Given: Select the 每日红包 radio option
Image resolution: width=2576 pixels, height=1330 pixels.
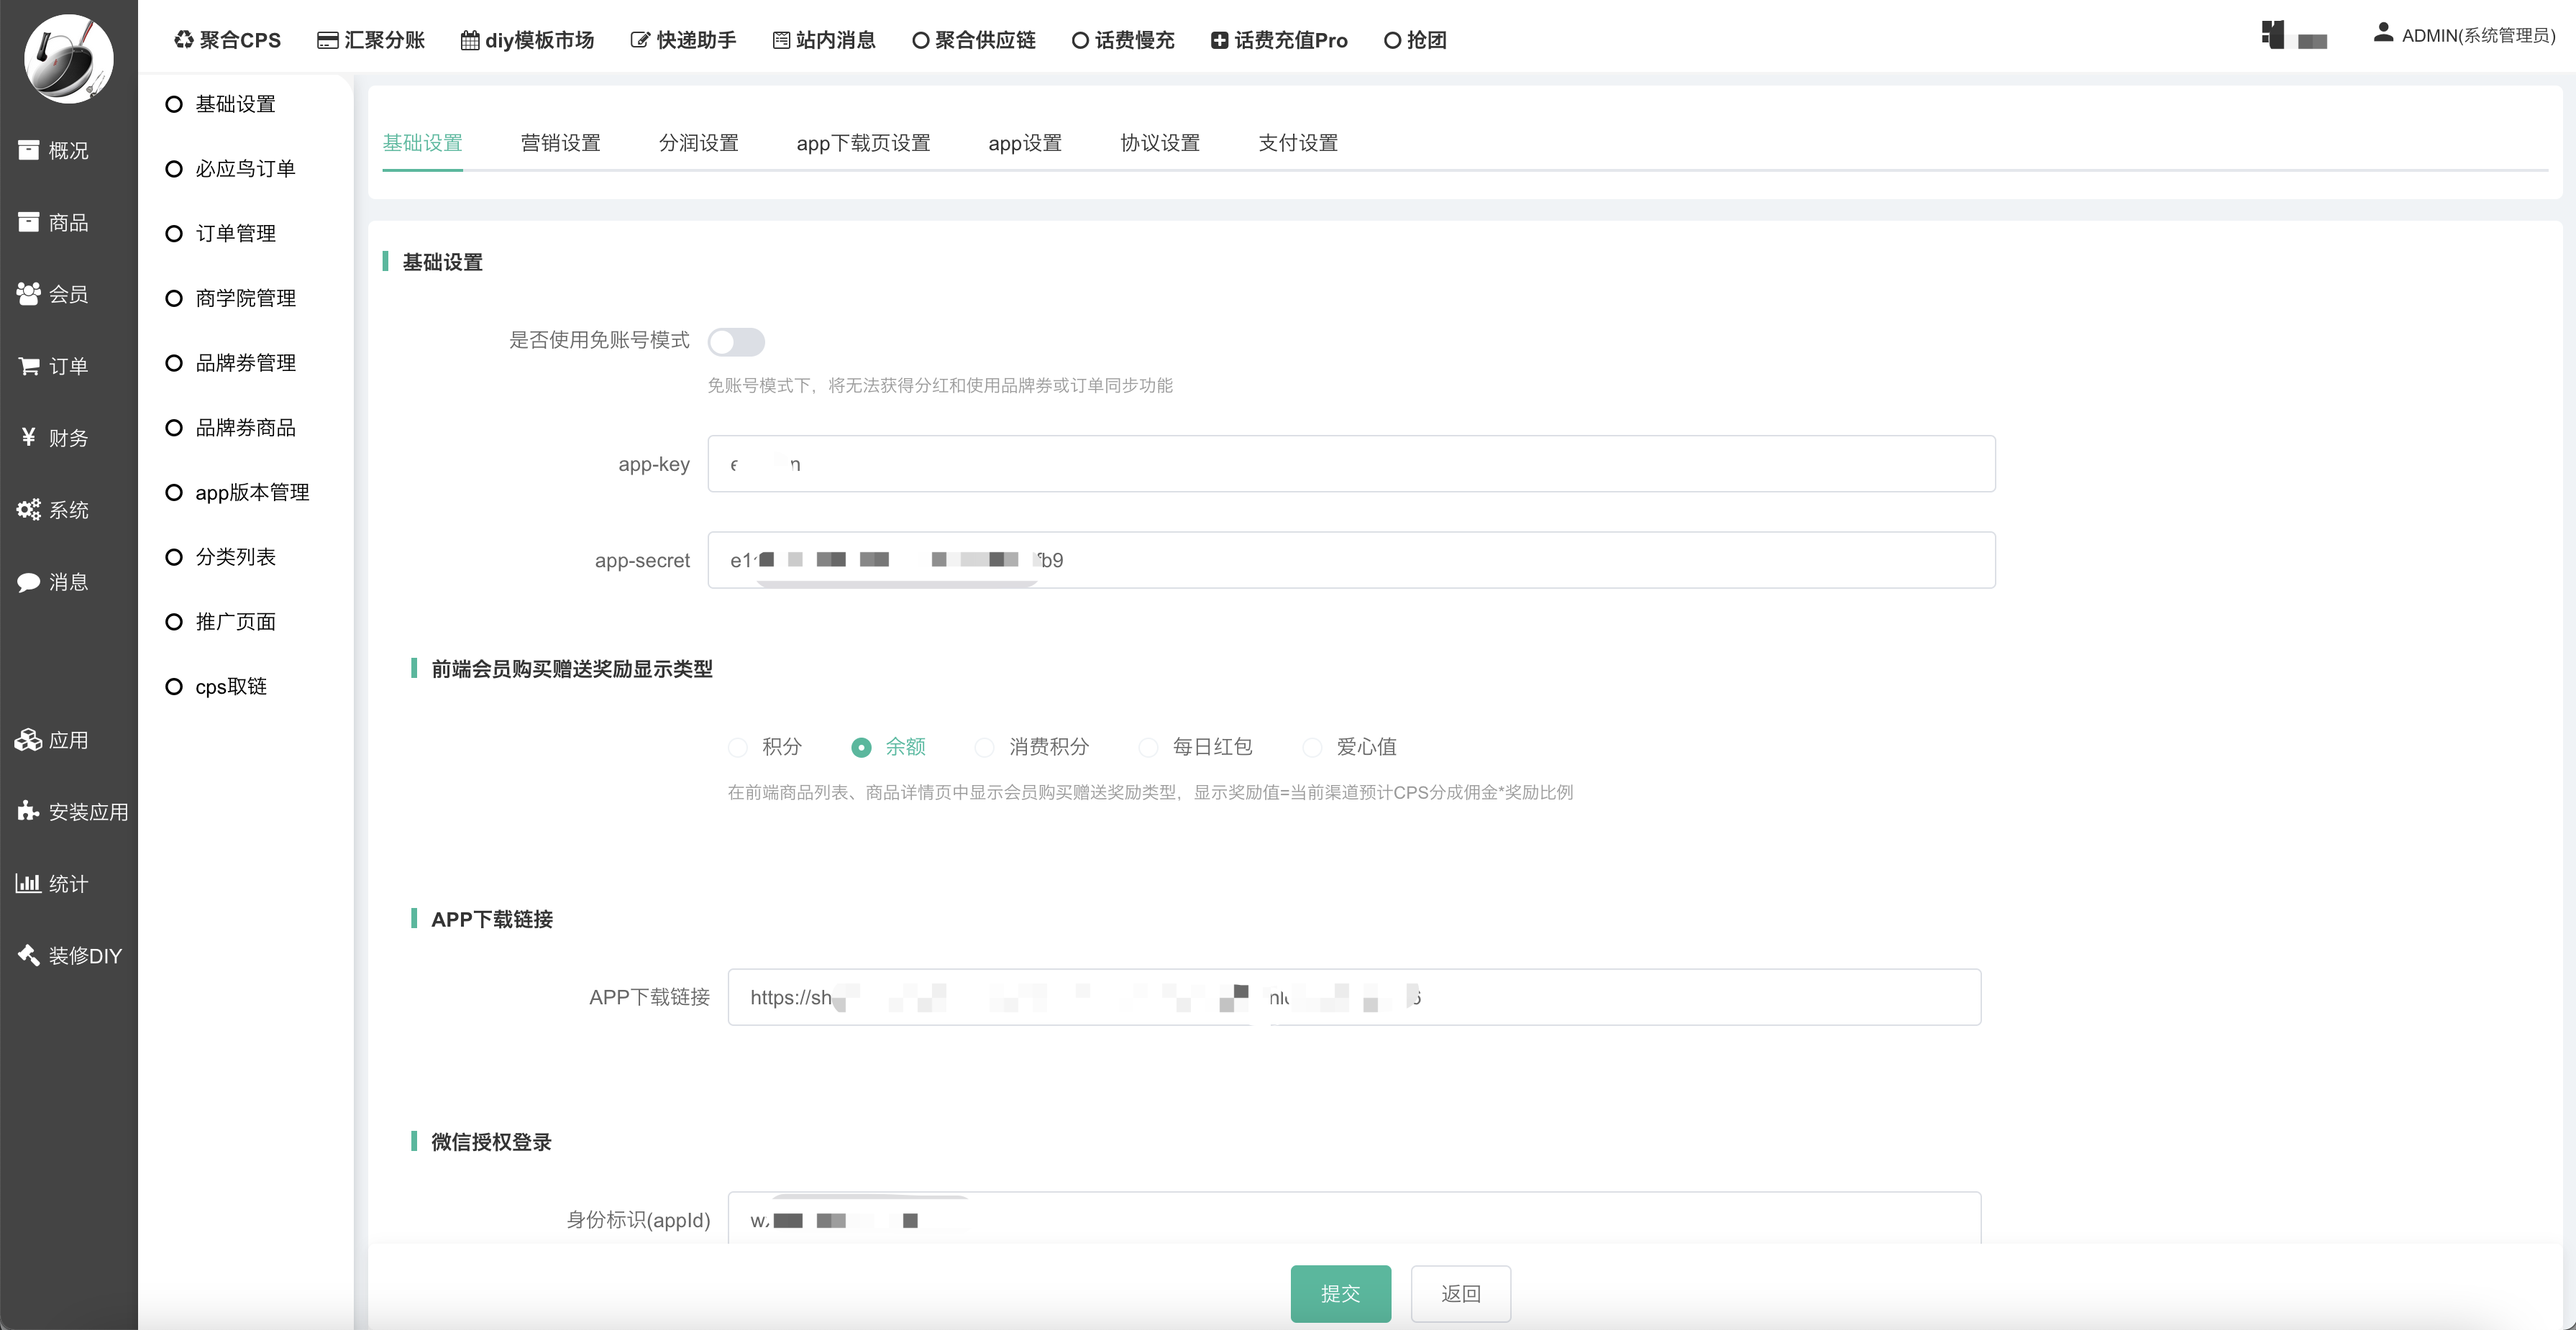Looking at the screenshot, I should (x=1149, y=747).
